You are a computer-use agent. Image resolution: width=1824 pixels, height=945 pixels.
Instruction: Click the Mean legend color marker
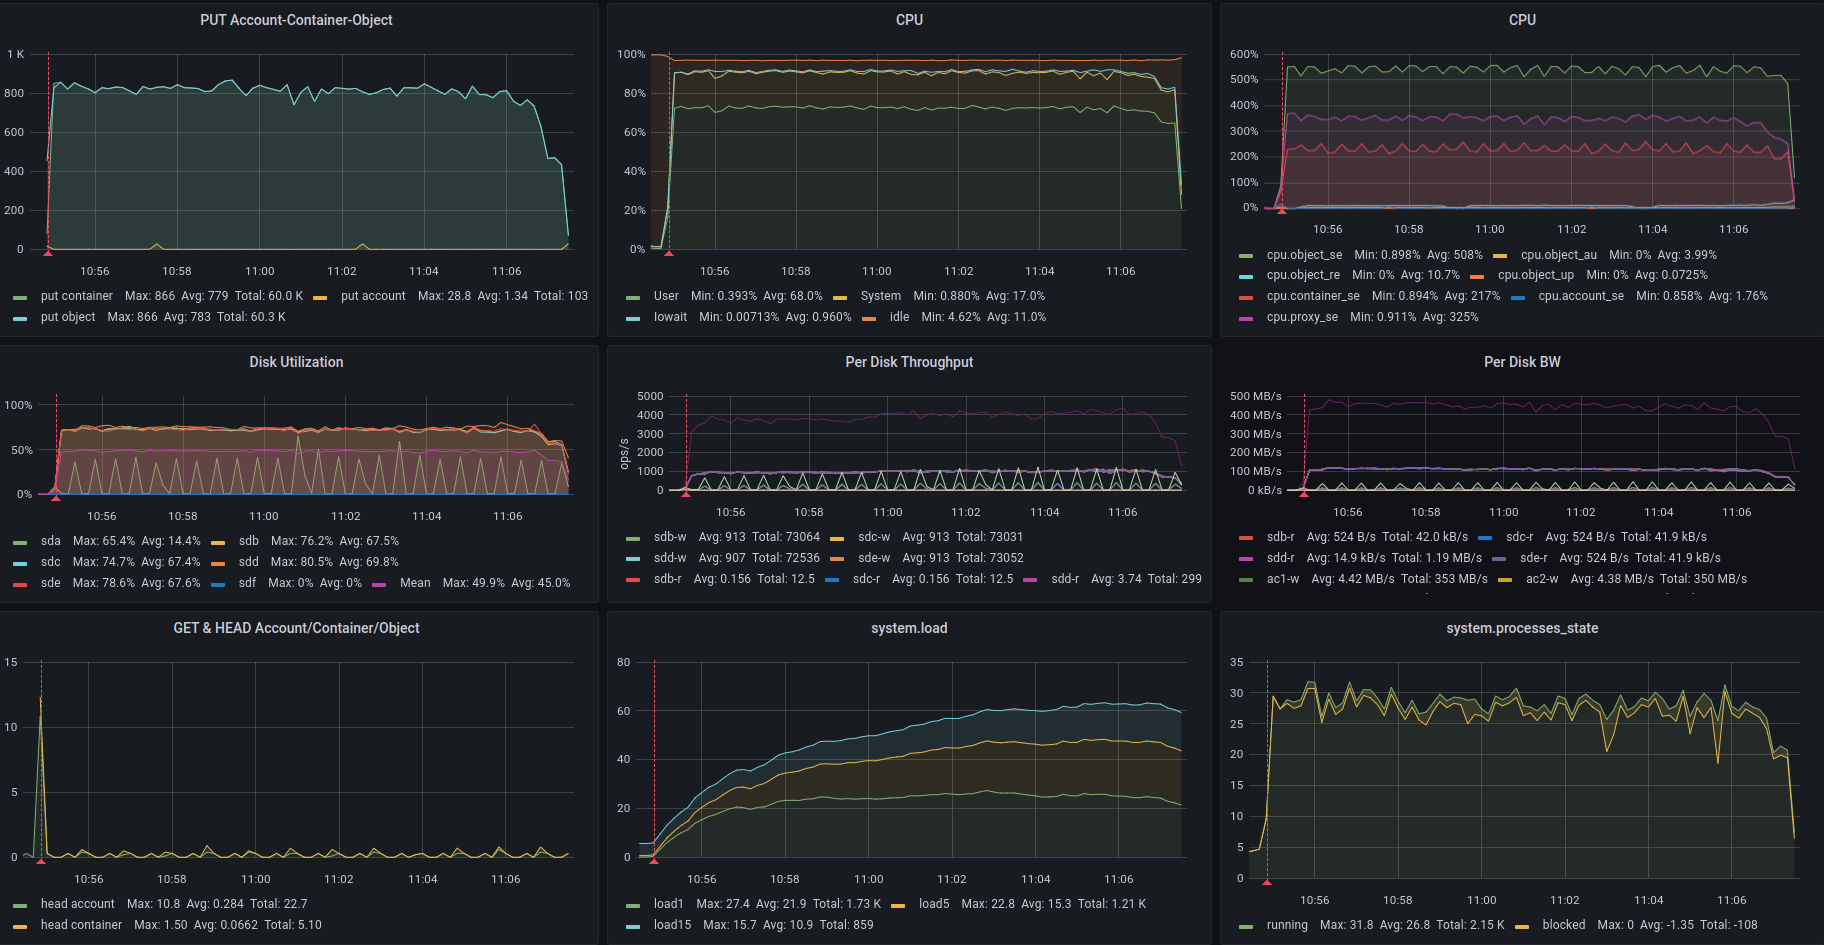(379, 584)
